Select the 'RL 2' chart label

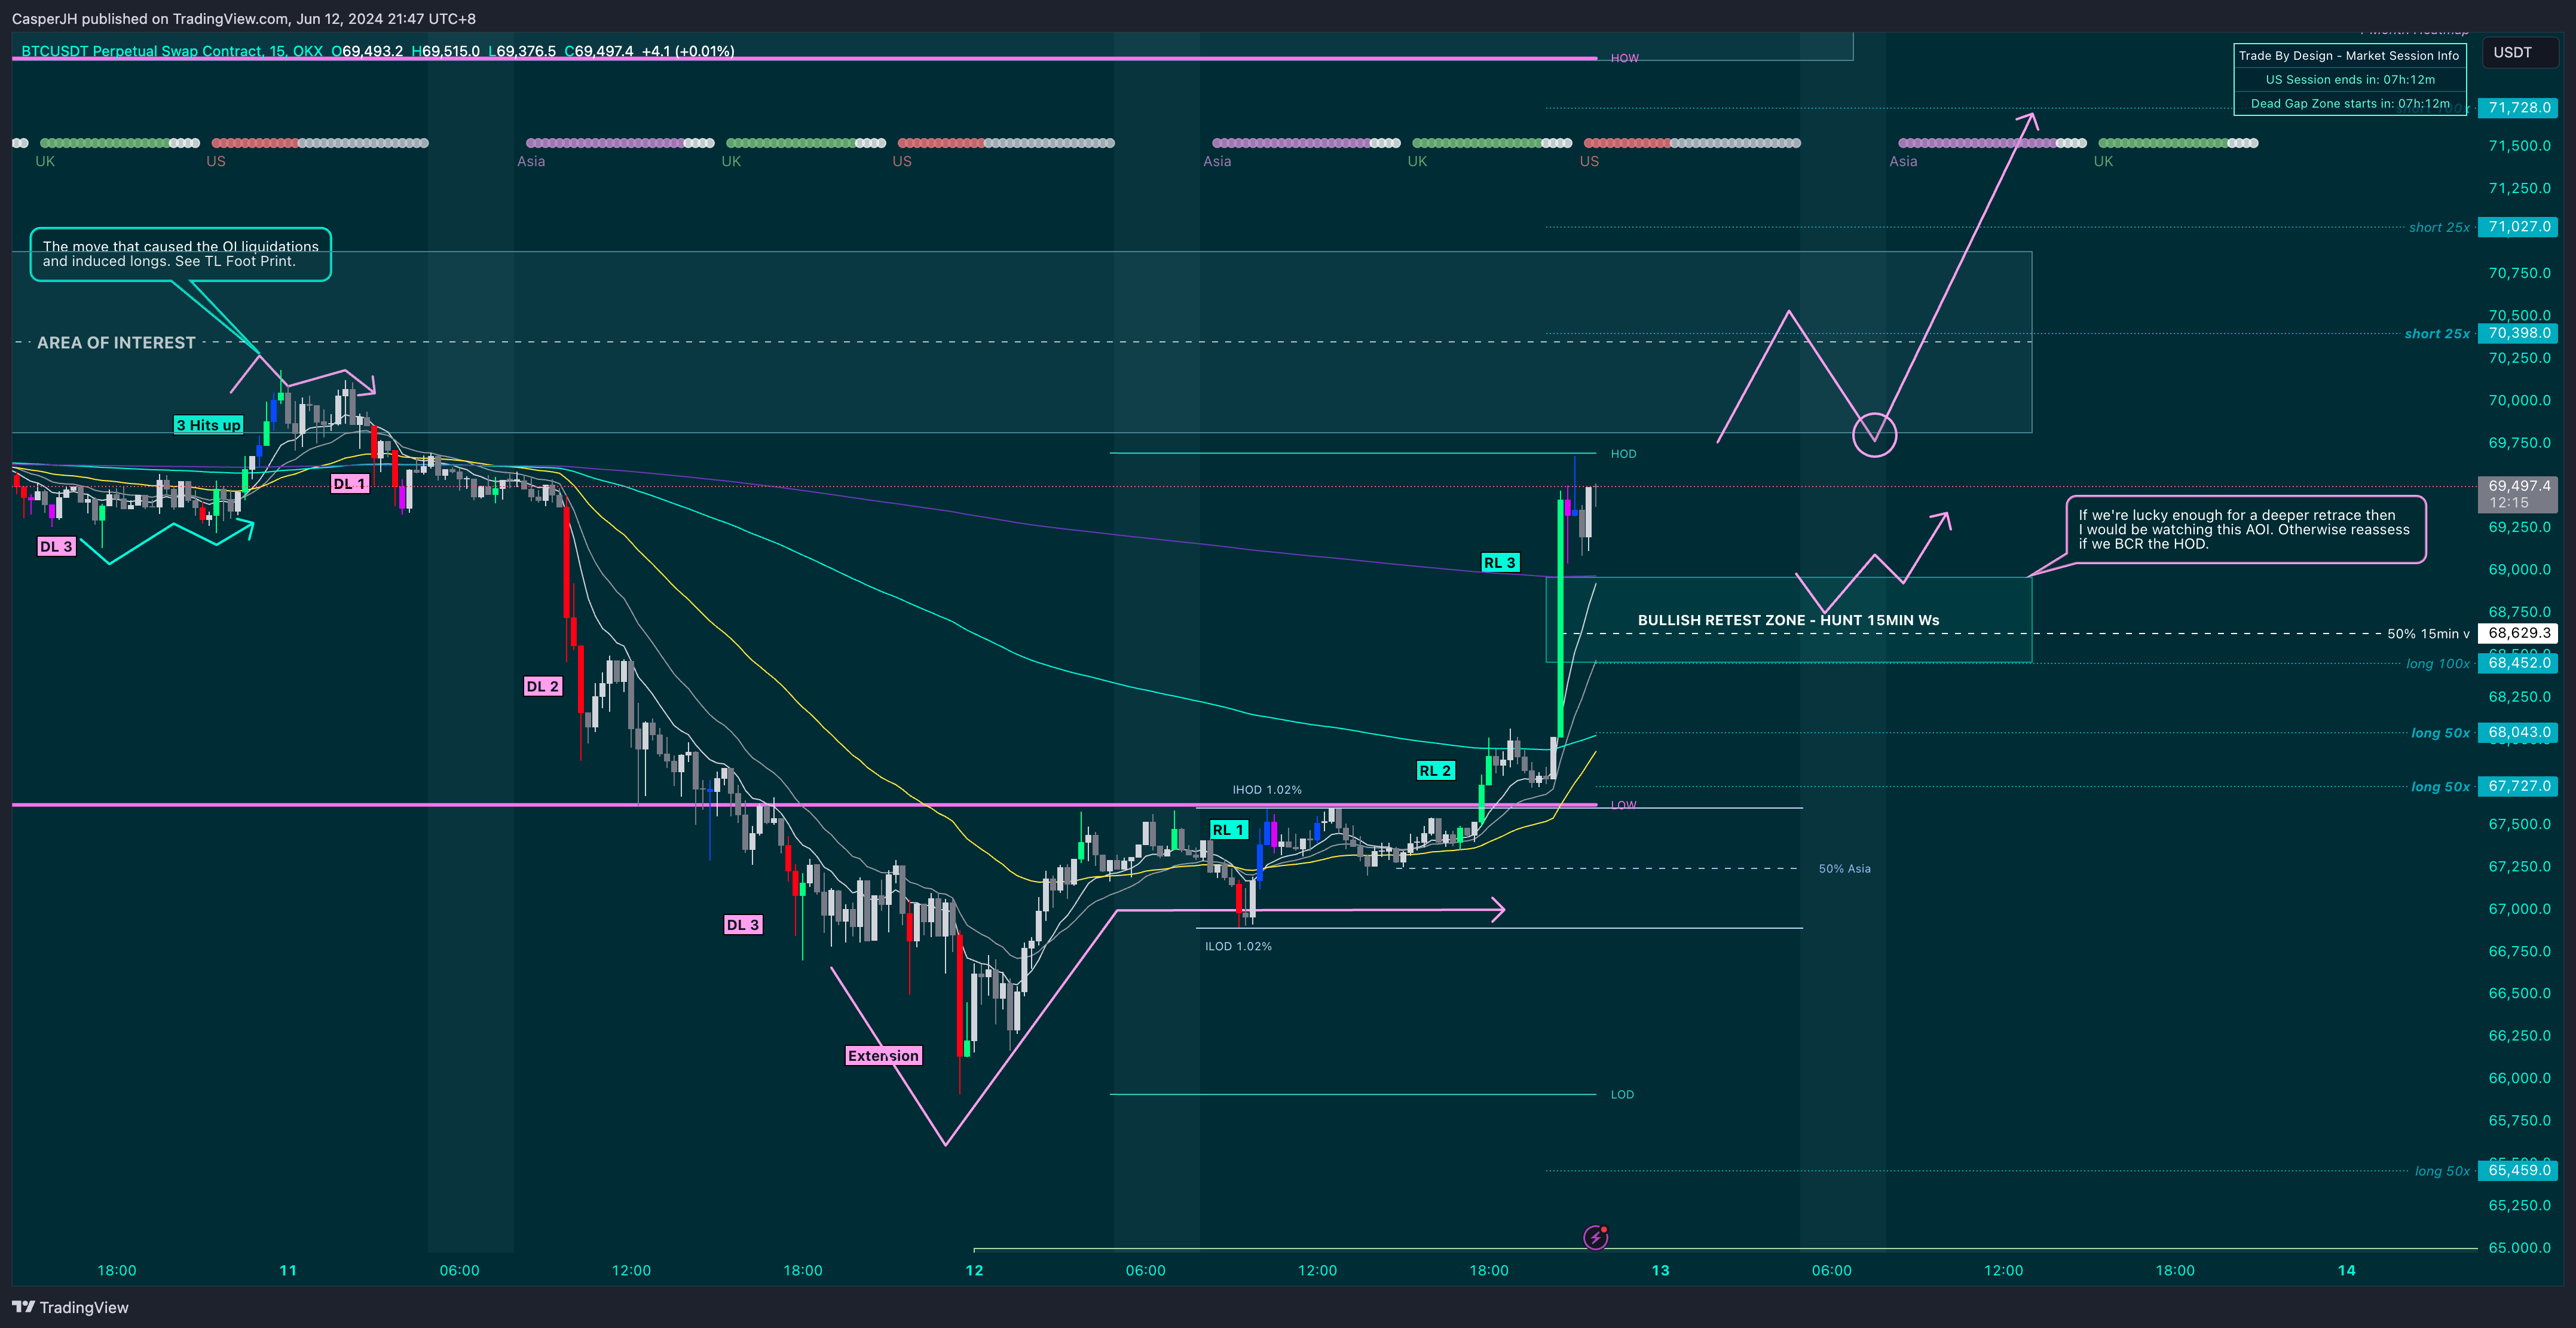pos(1435,770)
